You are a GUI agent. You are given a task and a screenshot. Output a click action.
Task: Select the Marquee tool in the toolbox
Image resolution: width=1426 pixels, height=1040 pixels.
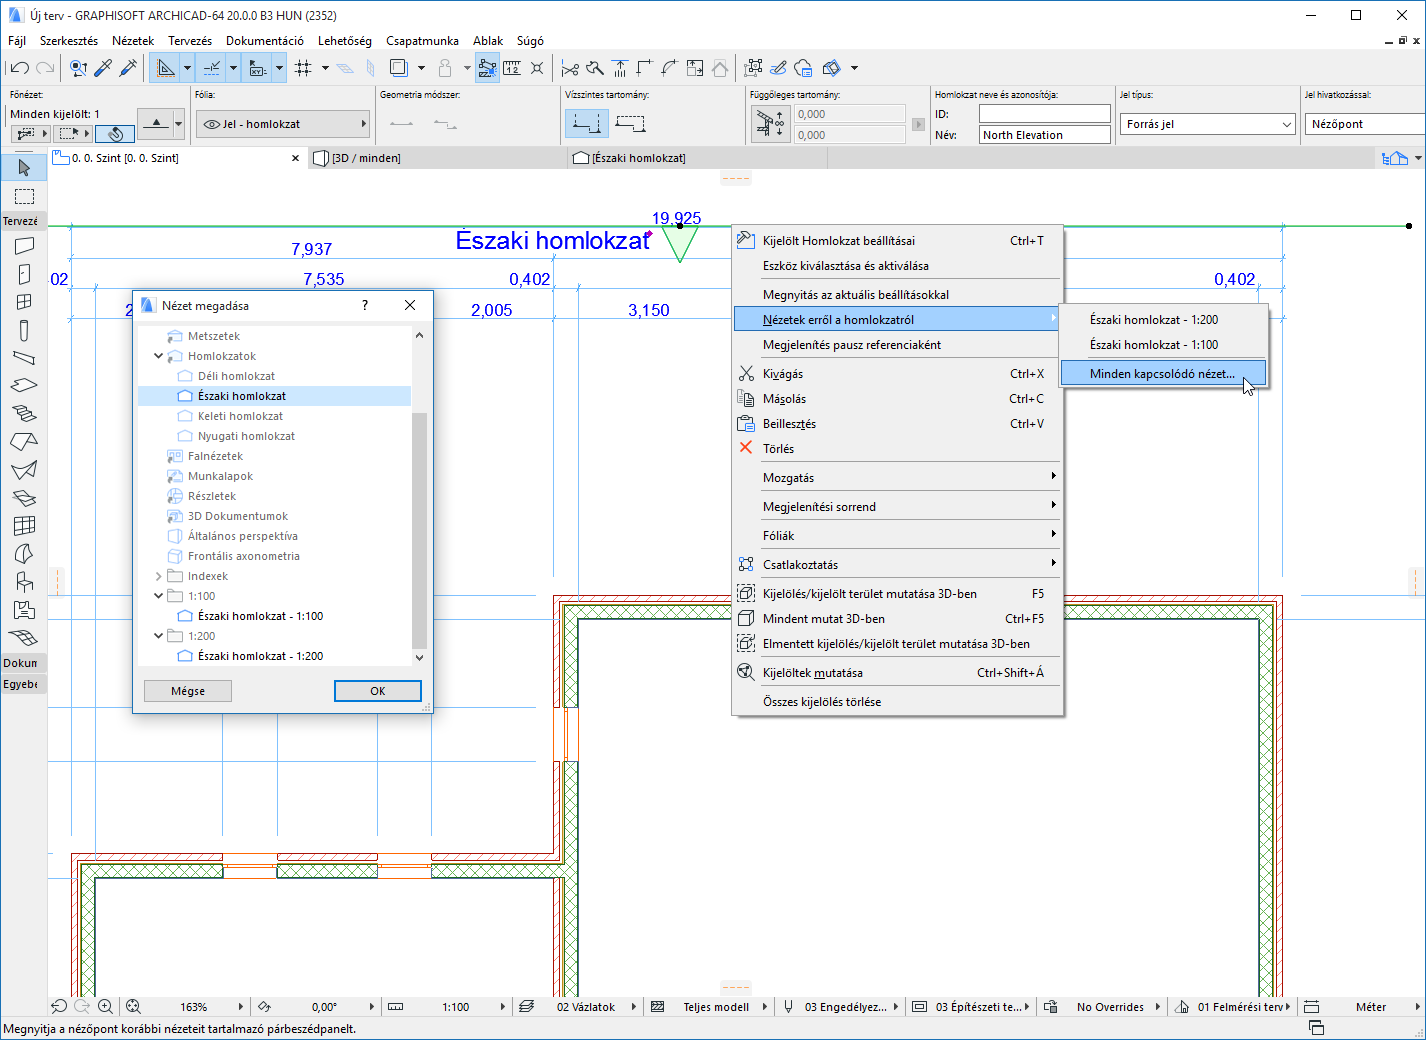pyautogui.click(x=24, y=196)
